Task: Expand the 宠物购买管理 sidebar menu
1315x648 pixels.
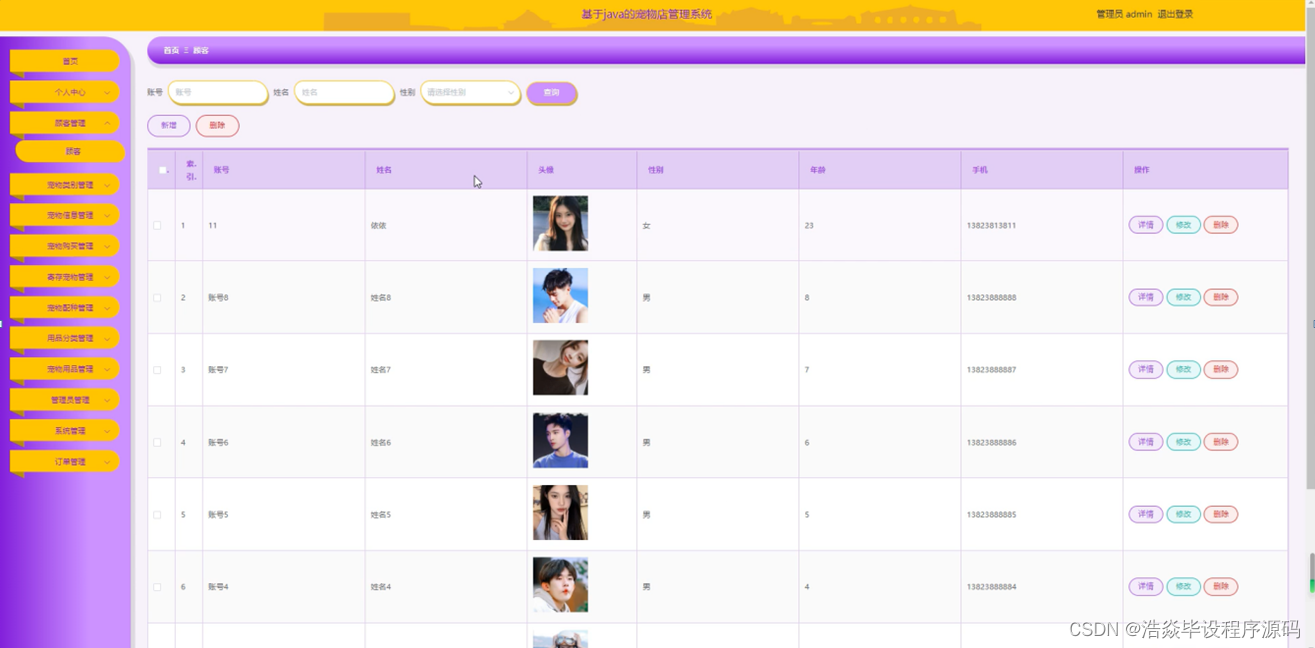Action: coord(65,246)
